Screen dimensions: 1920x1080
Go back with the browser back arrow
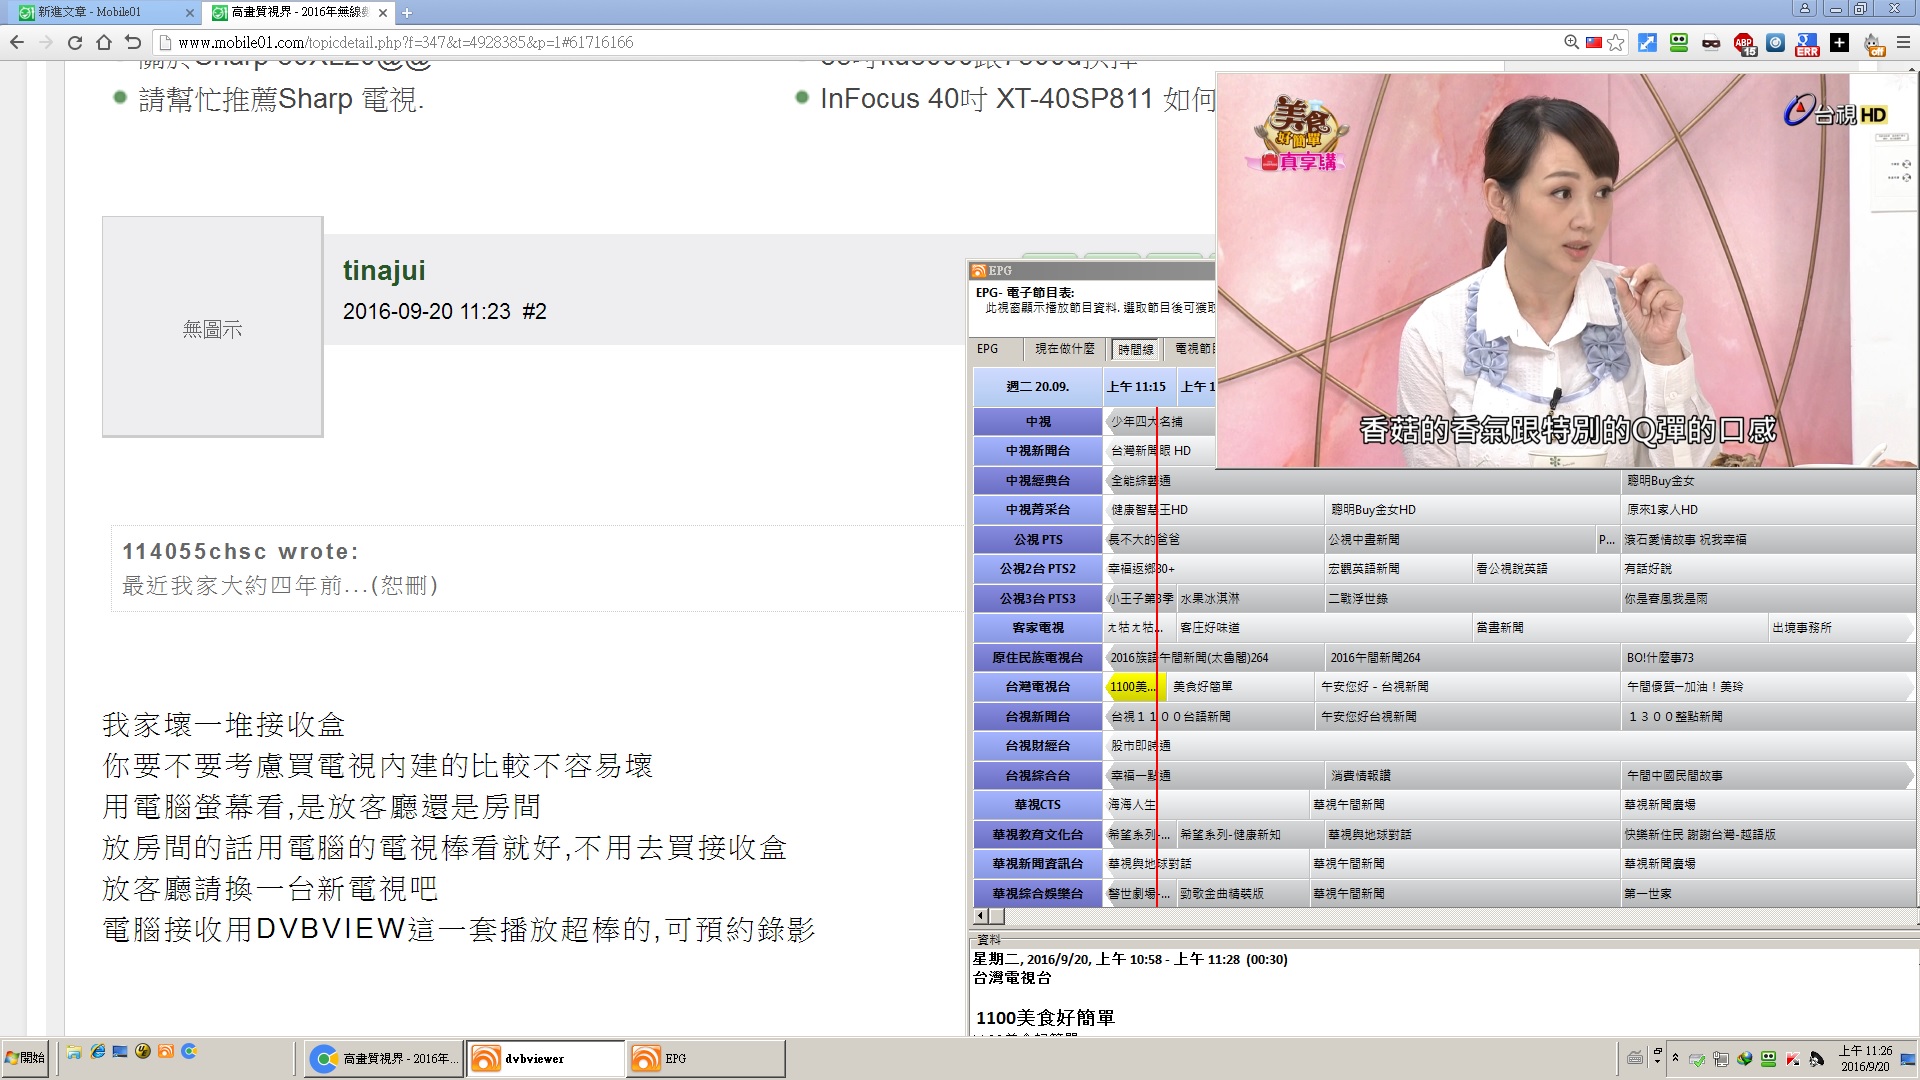coord(16,42)
